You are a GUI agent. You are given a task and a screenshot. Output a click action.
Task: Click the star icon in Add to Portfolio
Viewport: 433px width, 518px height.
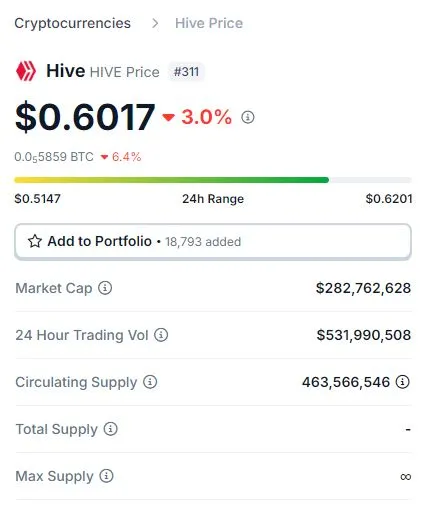point(35,241)
